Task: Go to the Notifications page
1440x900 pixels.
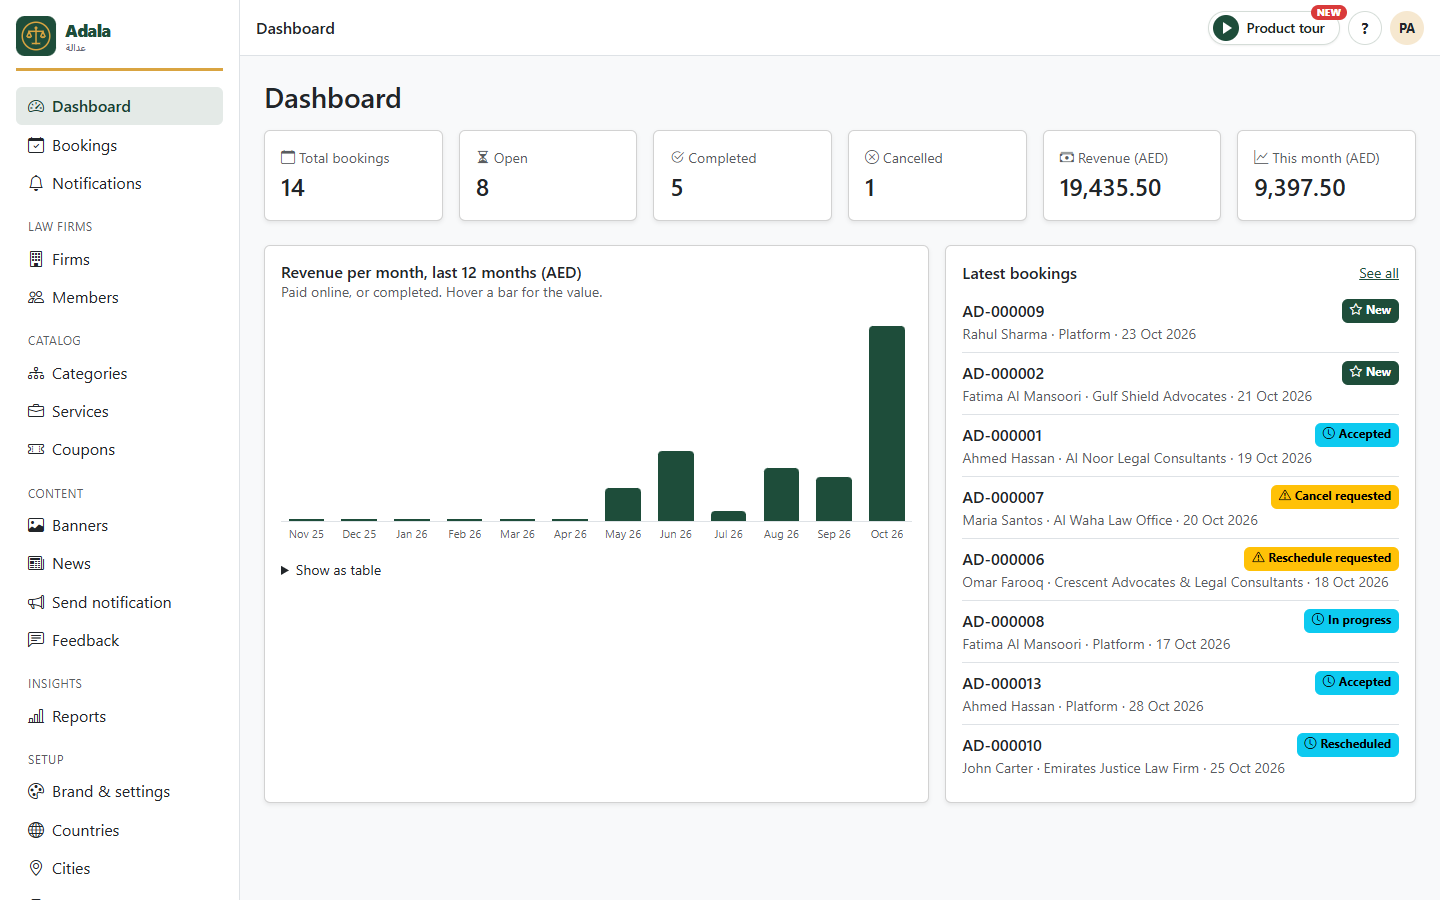Action: click(119, 183)
